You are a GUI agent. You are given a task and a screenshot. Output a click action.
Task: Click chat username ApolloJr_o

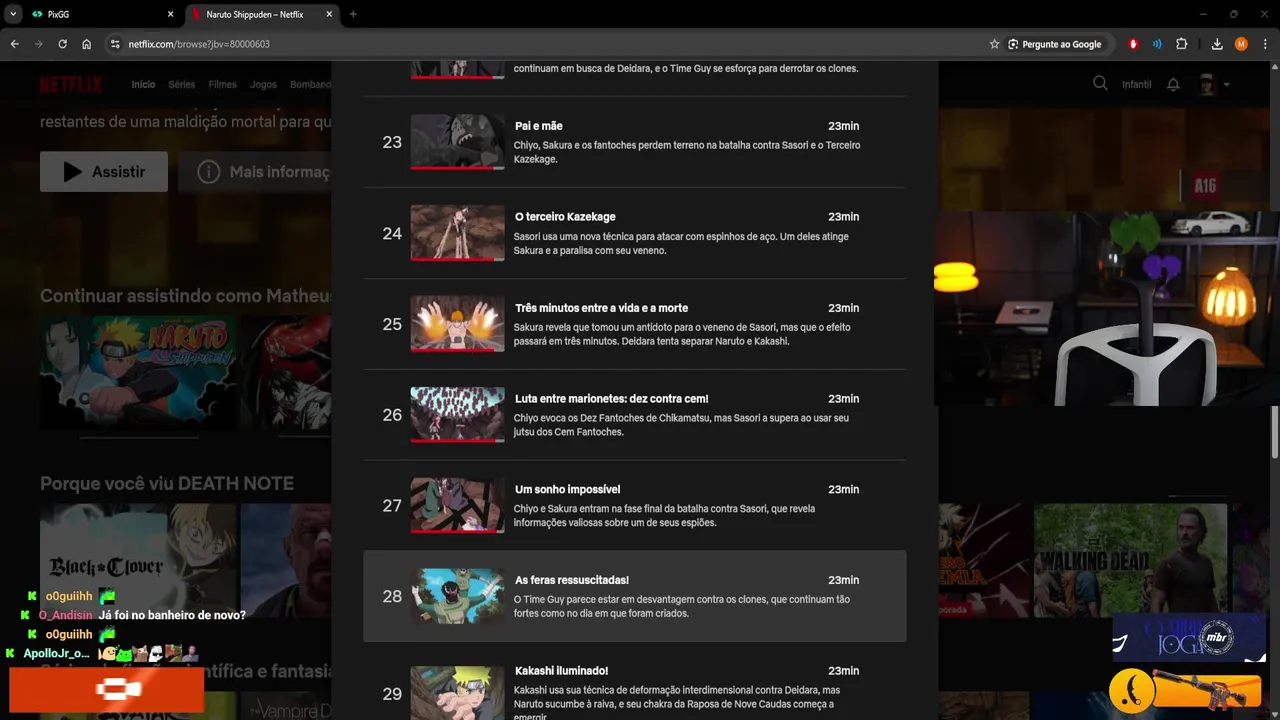pyautogui.click(x=57, y=653)
